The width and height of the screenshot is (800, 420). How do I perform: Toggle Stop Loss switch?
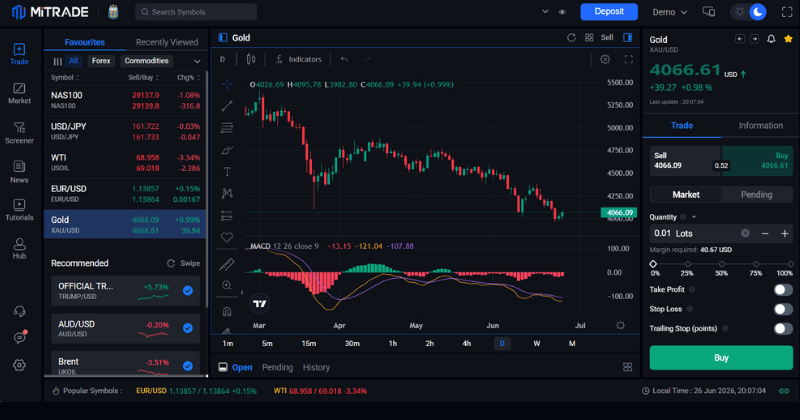pos(783,309)
